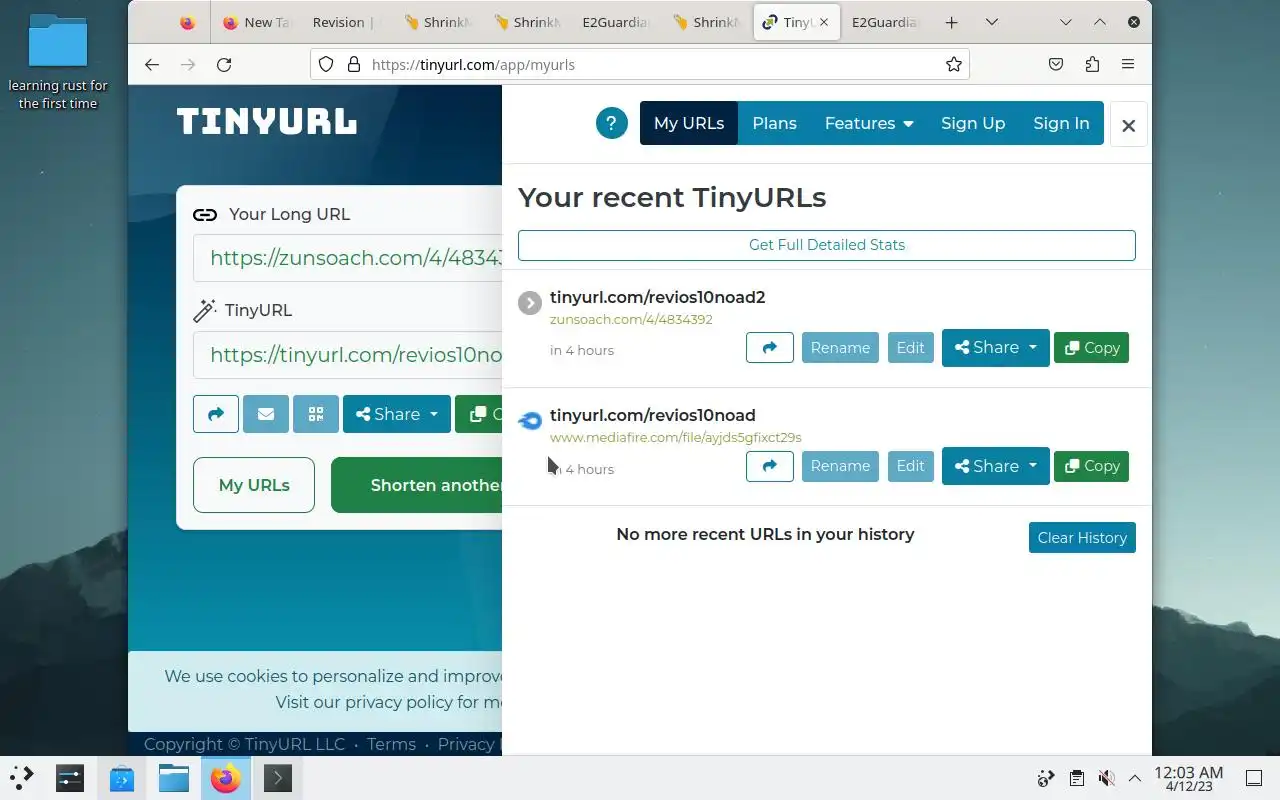This screenshot has height=800, width=1280.
Task: Click the browser address bar
Action: tap(640, 64)
